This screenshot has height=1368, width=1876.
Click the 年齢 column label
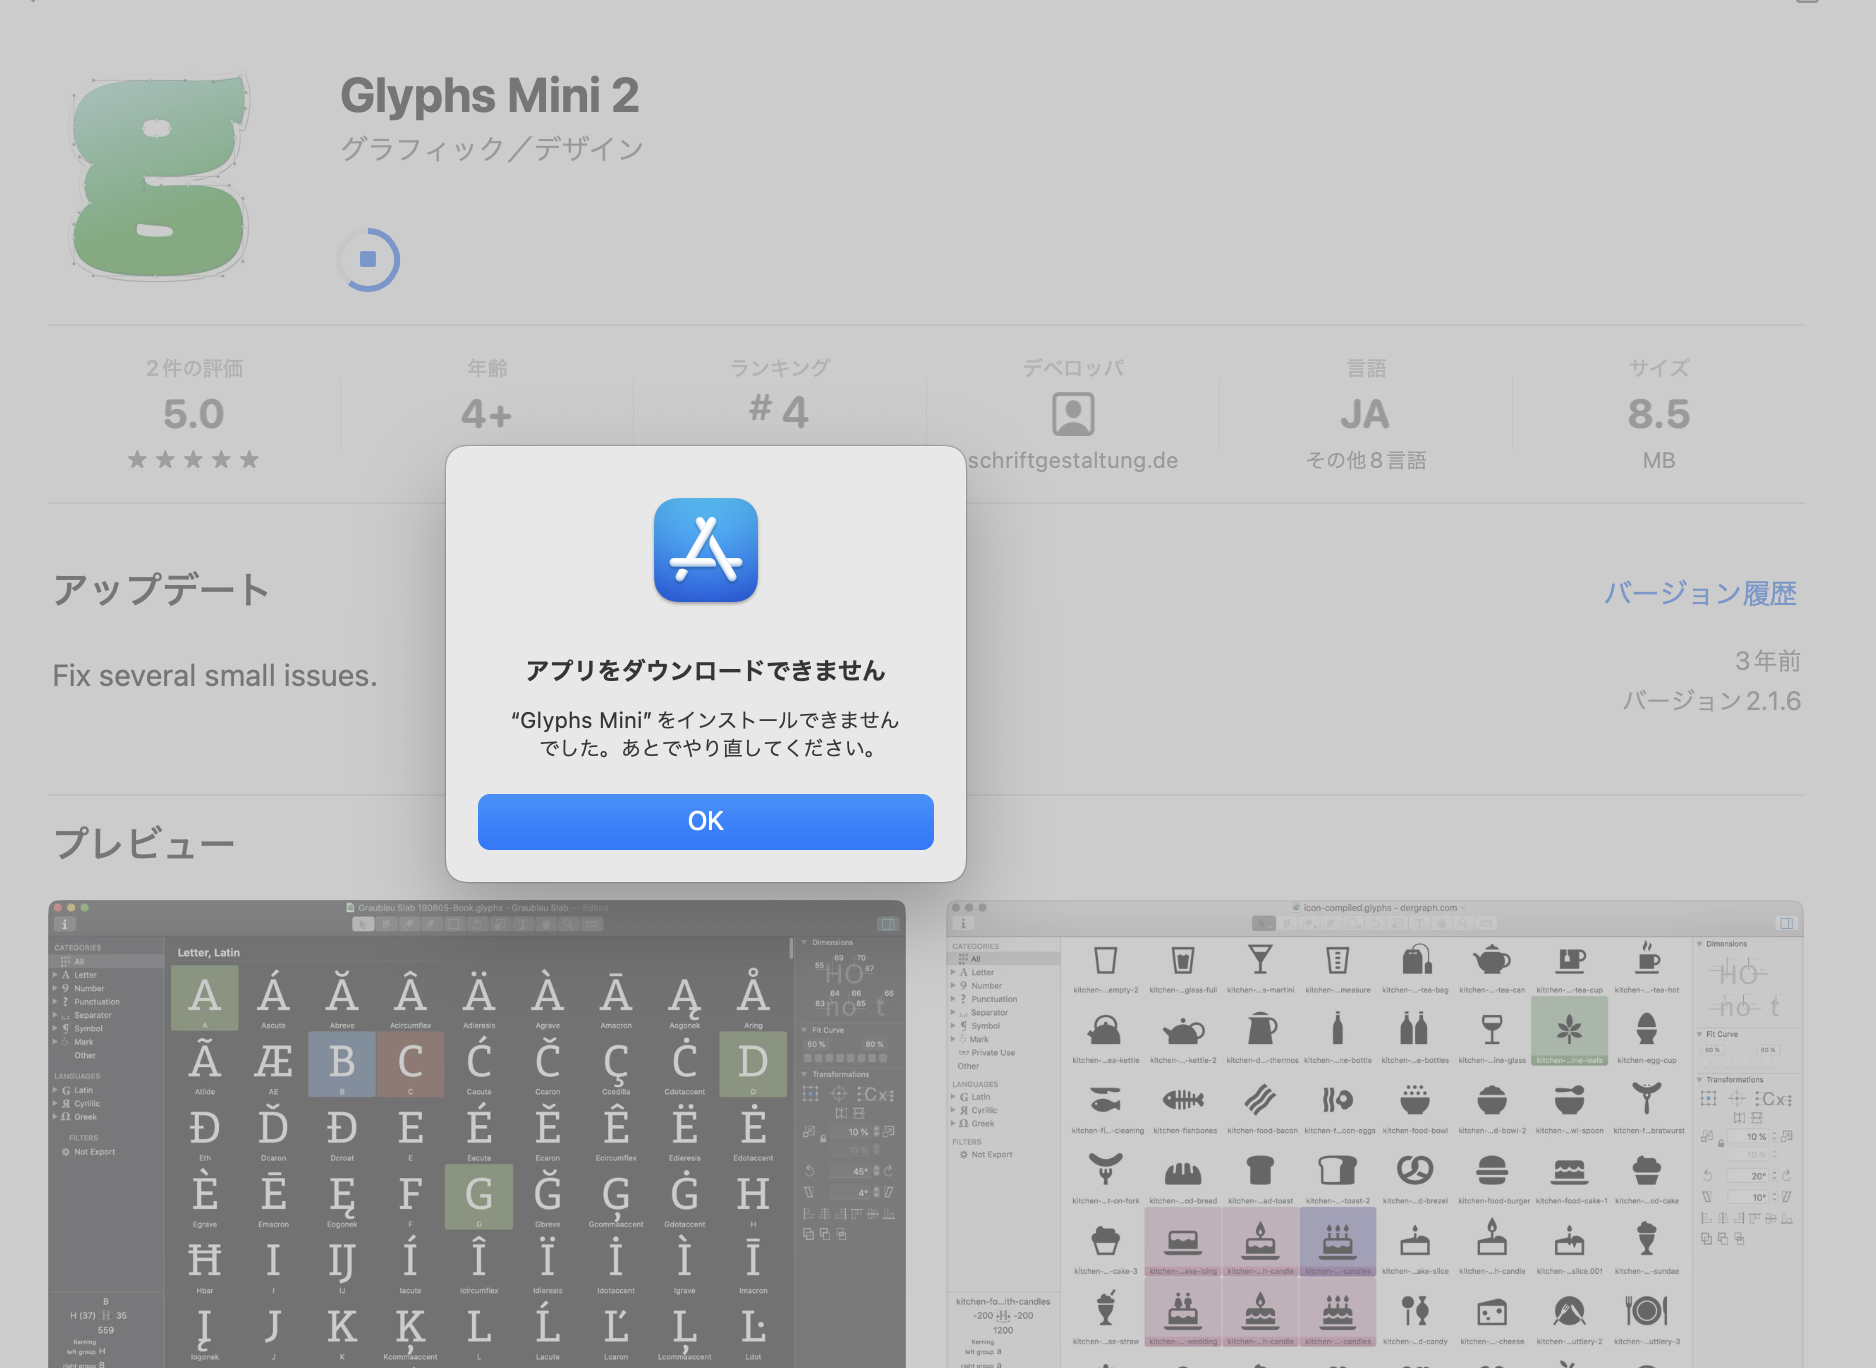pyautogui.click(x=487, y=368)
